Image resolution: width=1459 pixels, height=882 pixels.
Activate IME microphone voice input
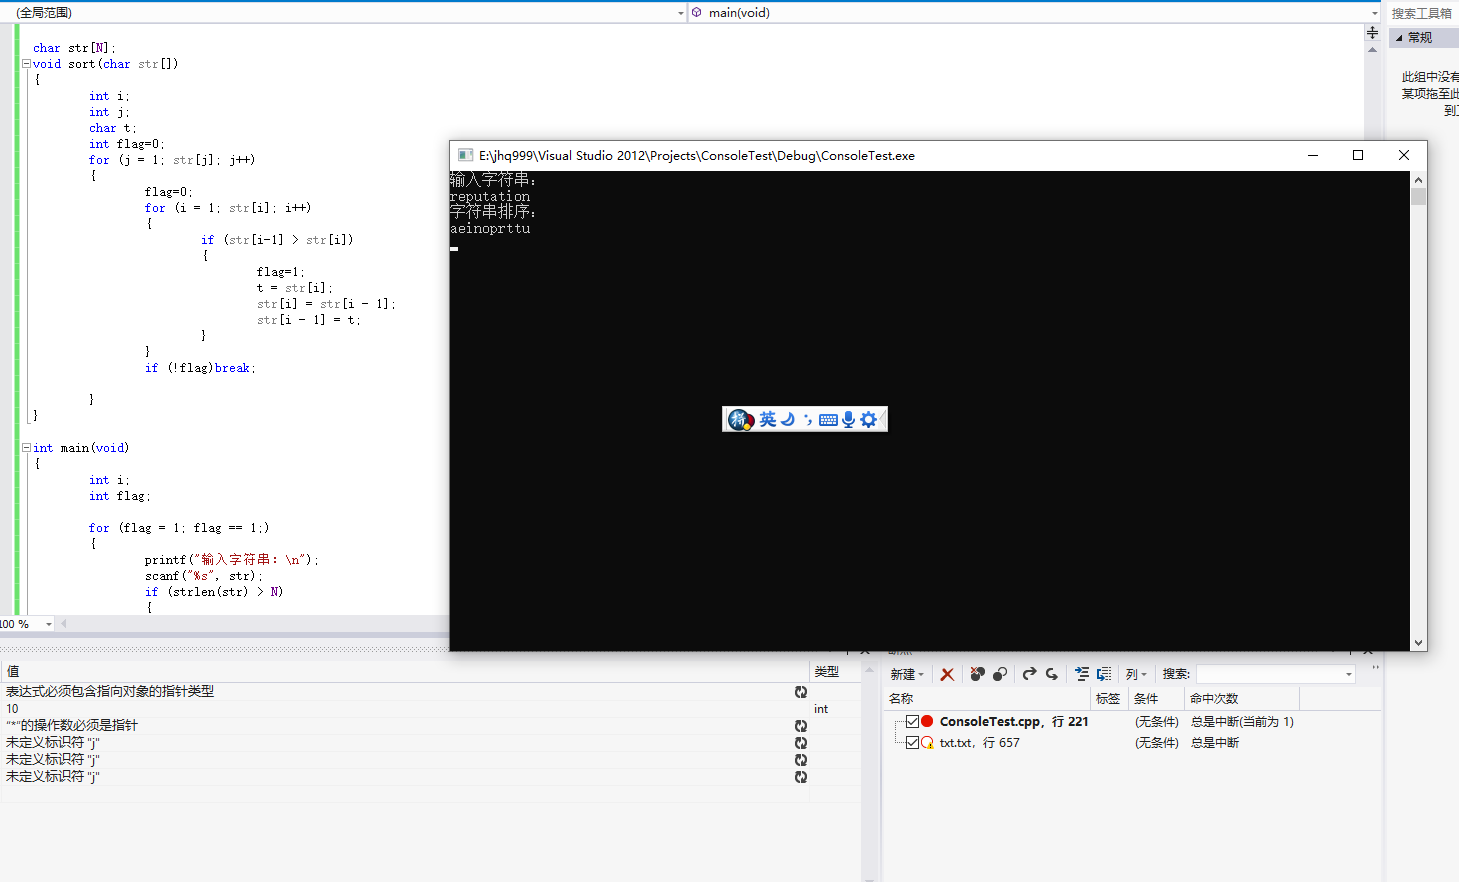click(x=848, y=419)
